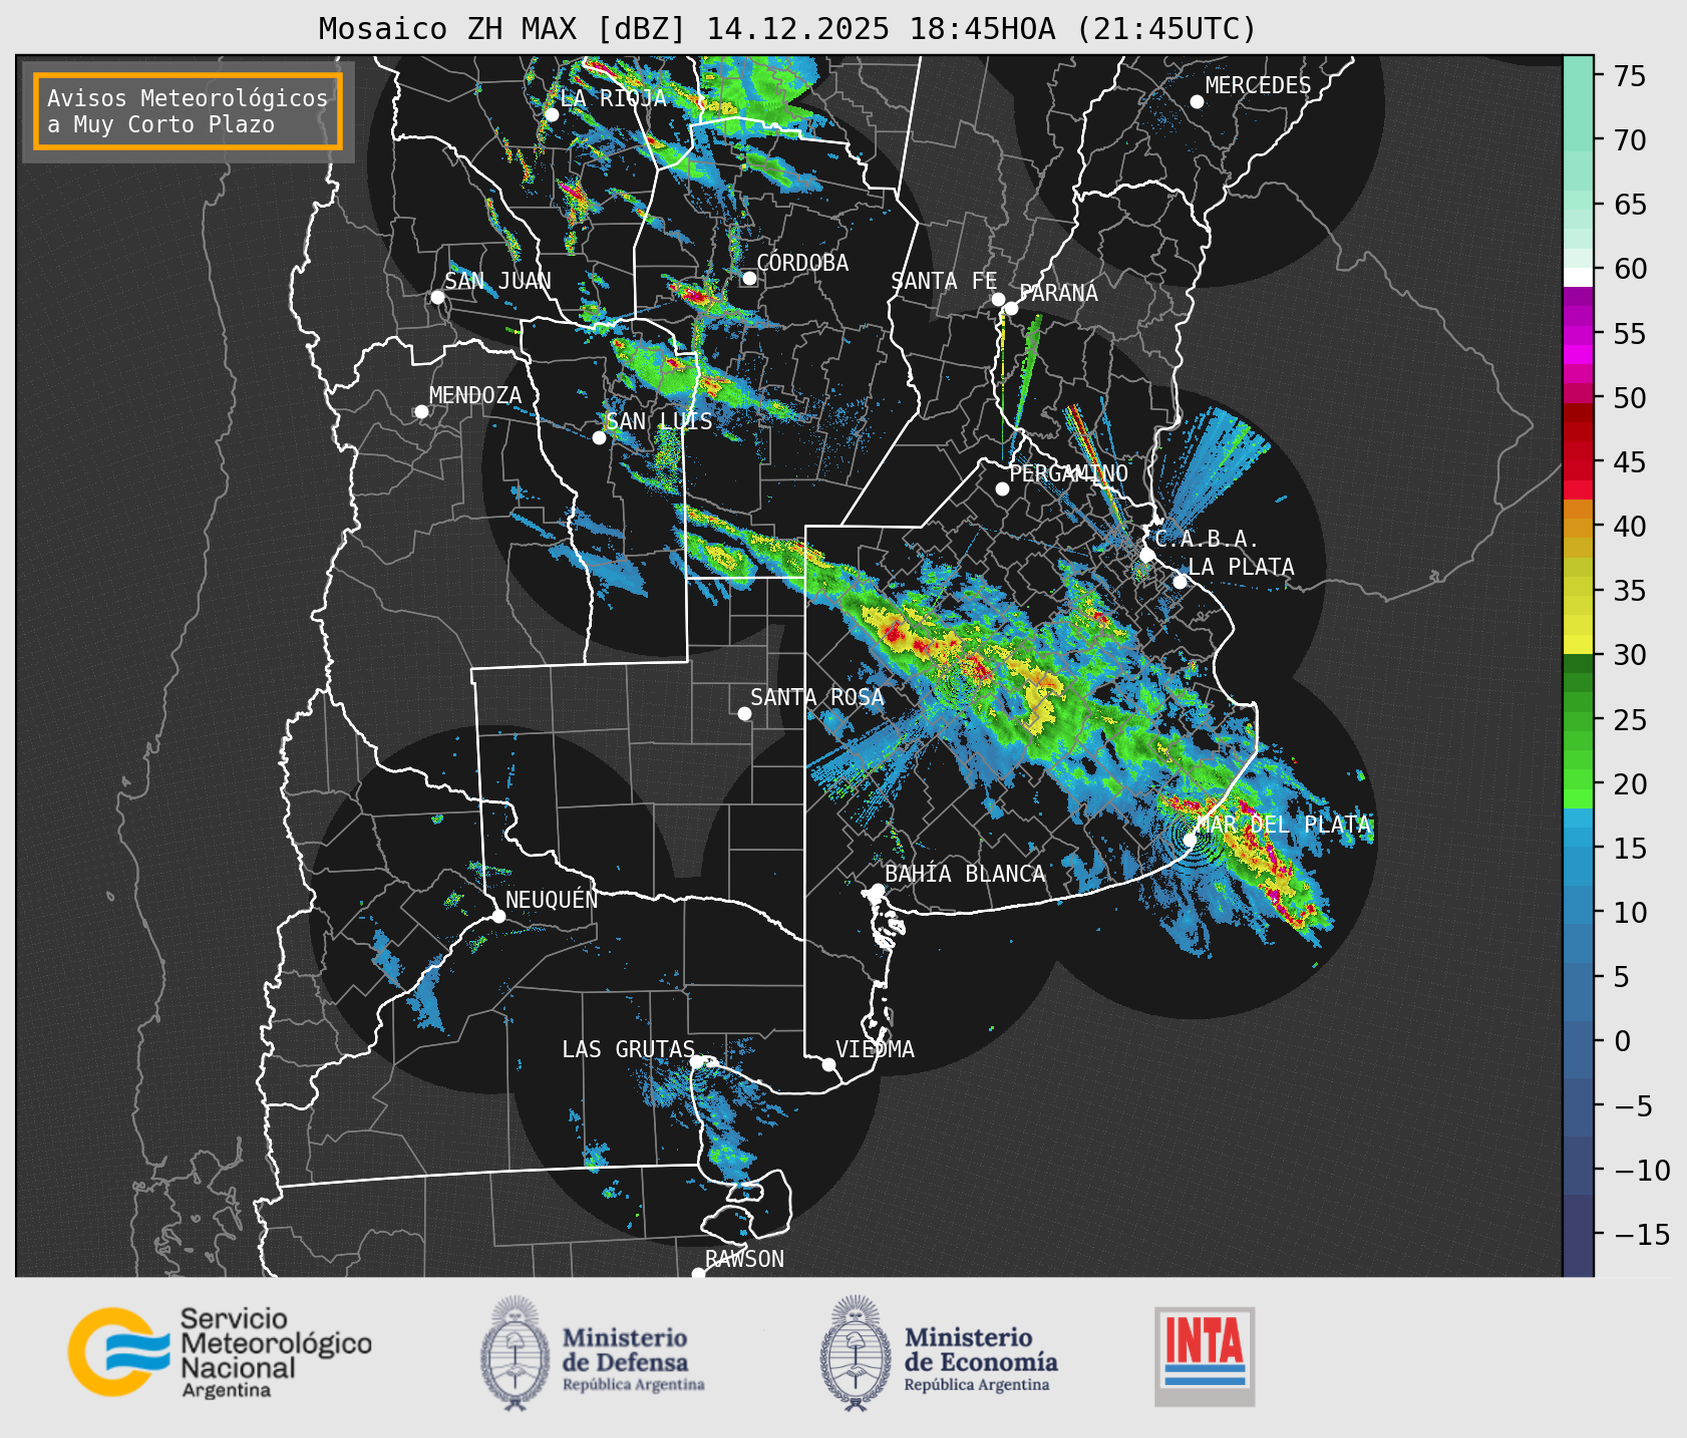Image resolution: width=1687 pixels, height=1438 pixels.
Task: Select the LA RIOJA city marker
Action: pyautogui.click(x=551, y=115)
